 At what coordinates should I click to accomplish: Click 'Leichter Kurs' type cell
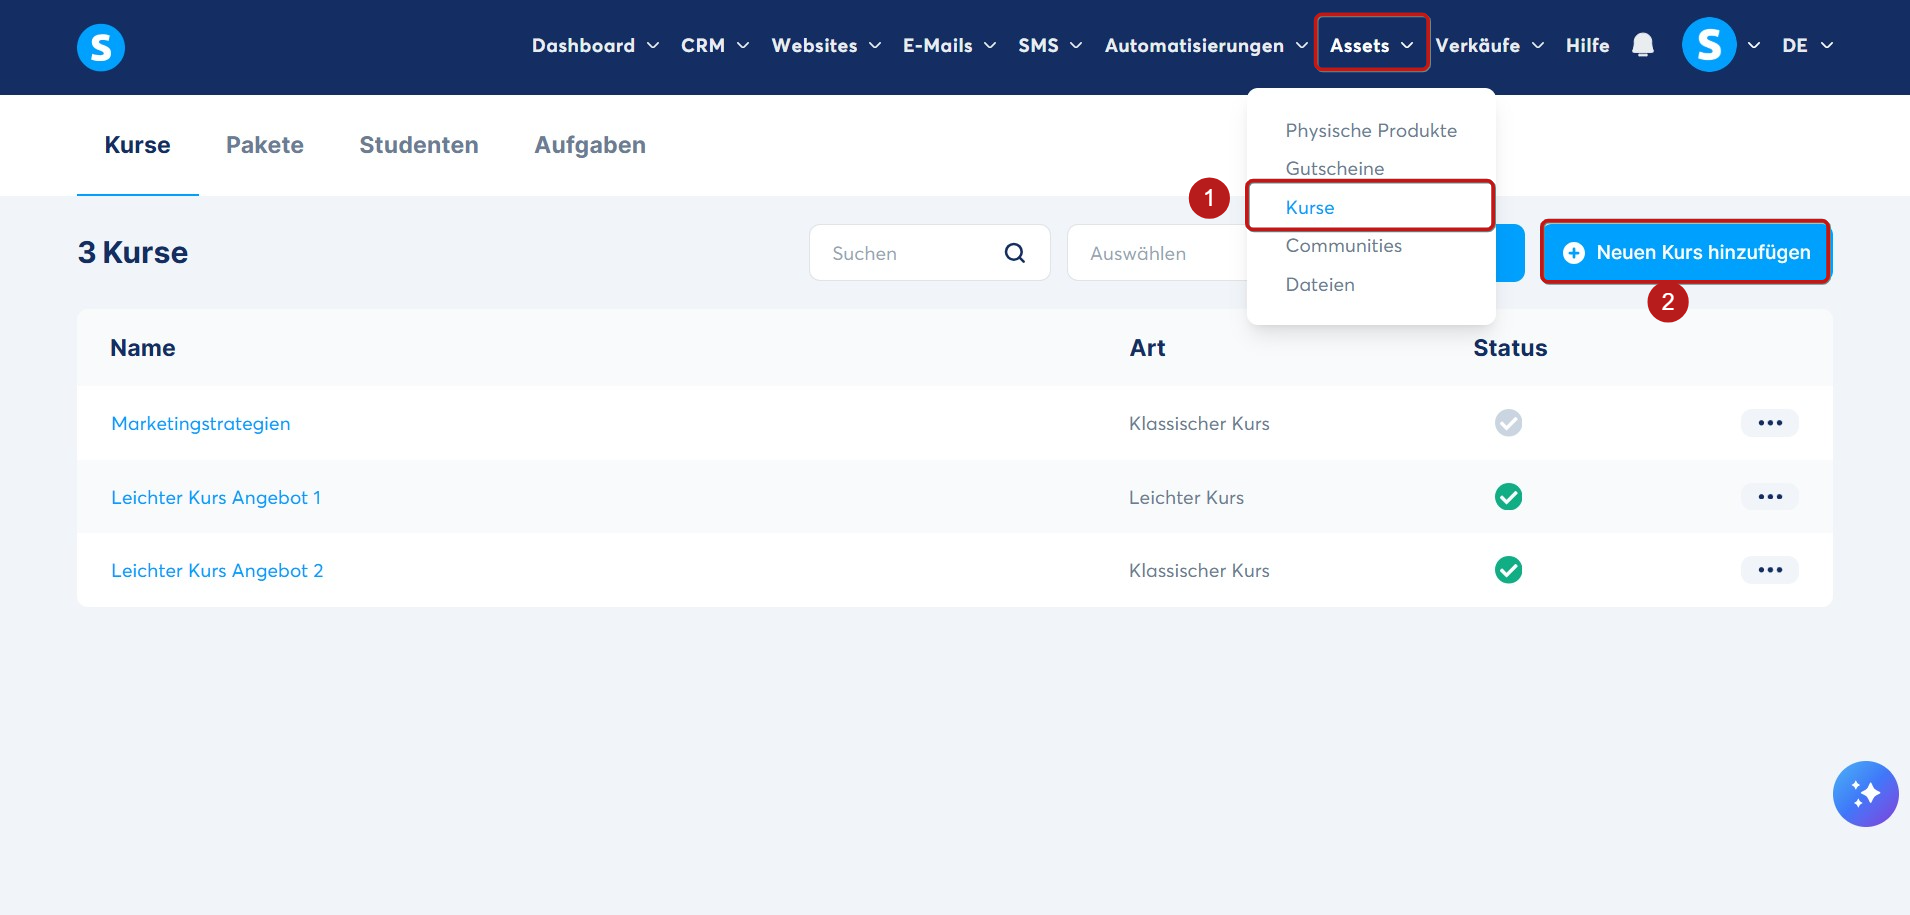click(x=1186, y=498)
